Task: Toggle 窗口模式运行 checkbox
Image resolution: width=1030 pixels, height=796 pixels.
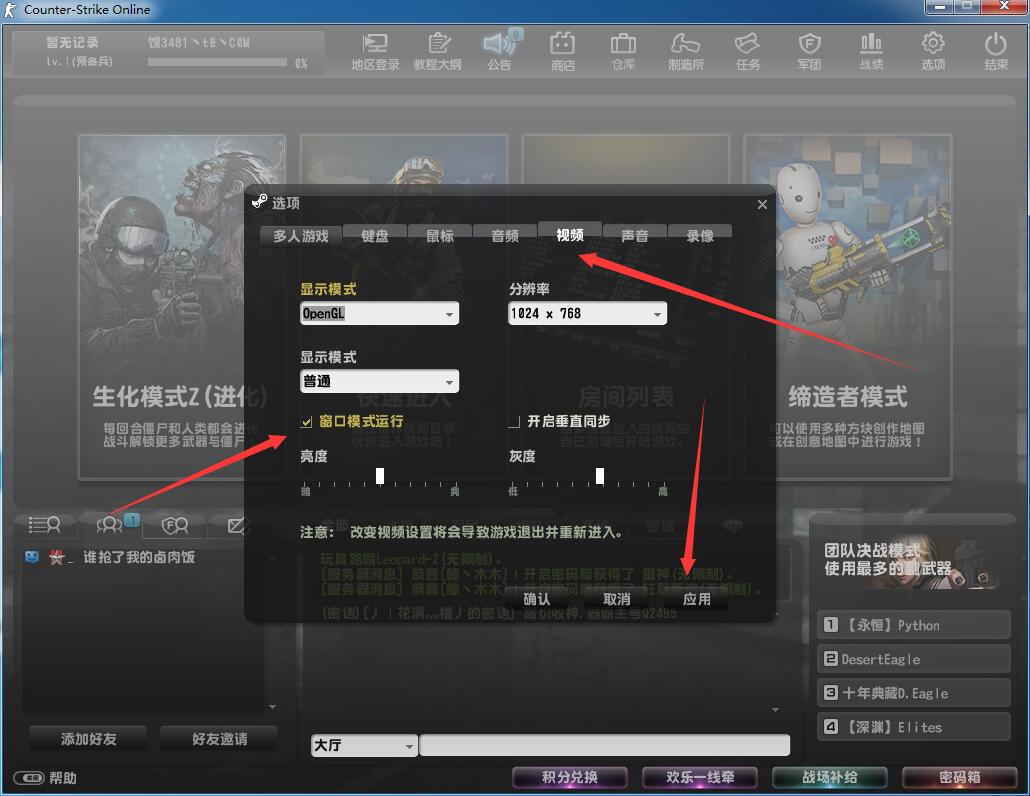Action: (x=306, y=422)
